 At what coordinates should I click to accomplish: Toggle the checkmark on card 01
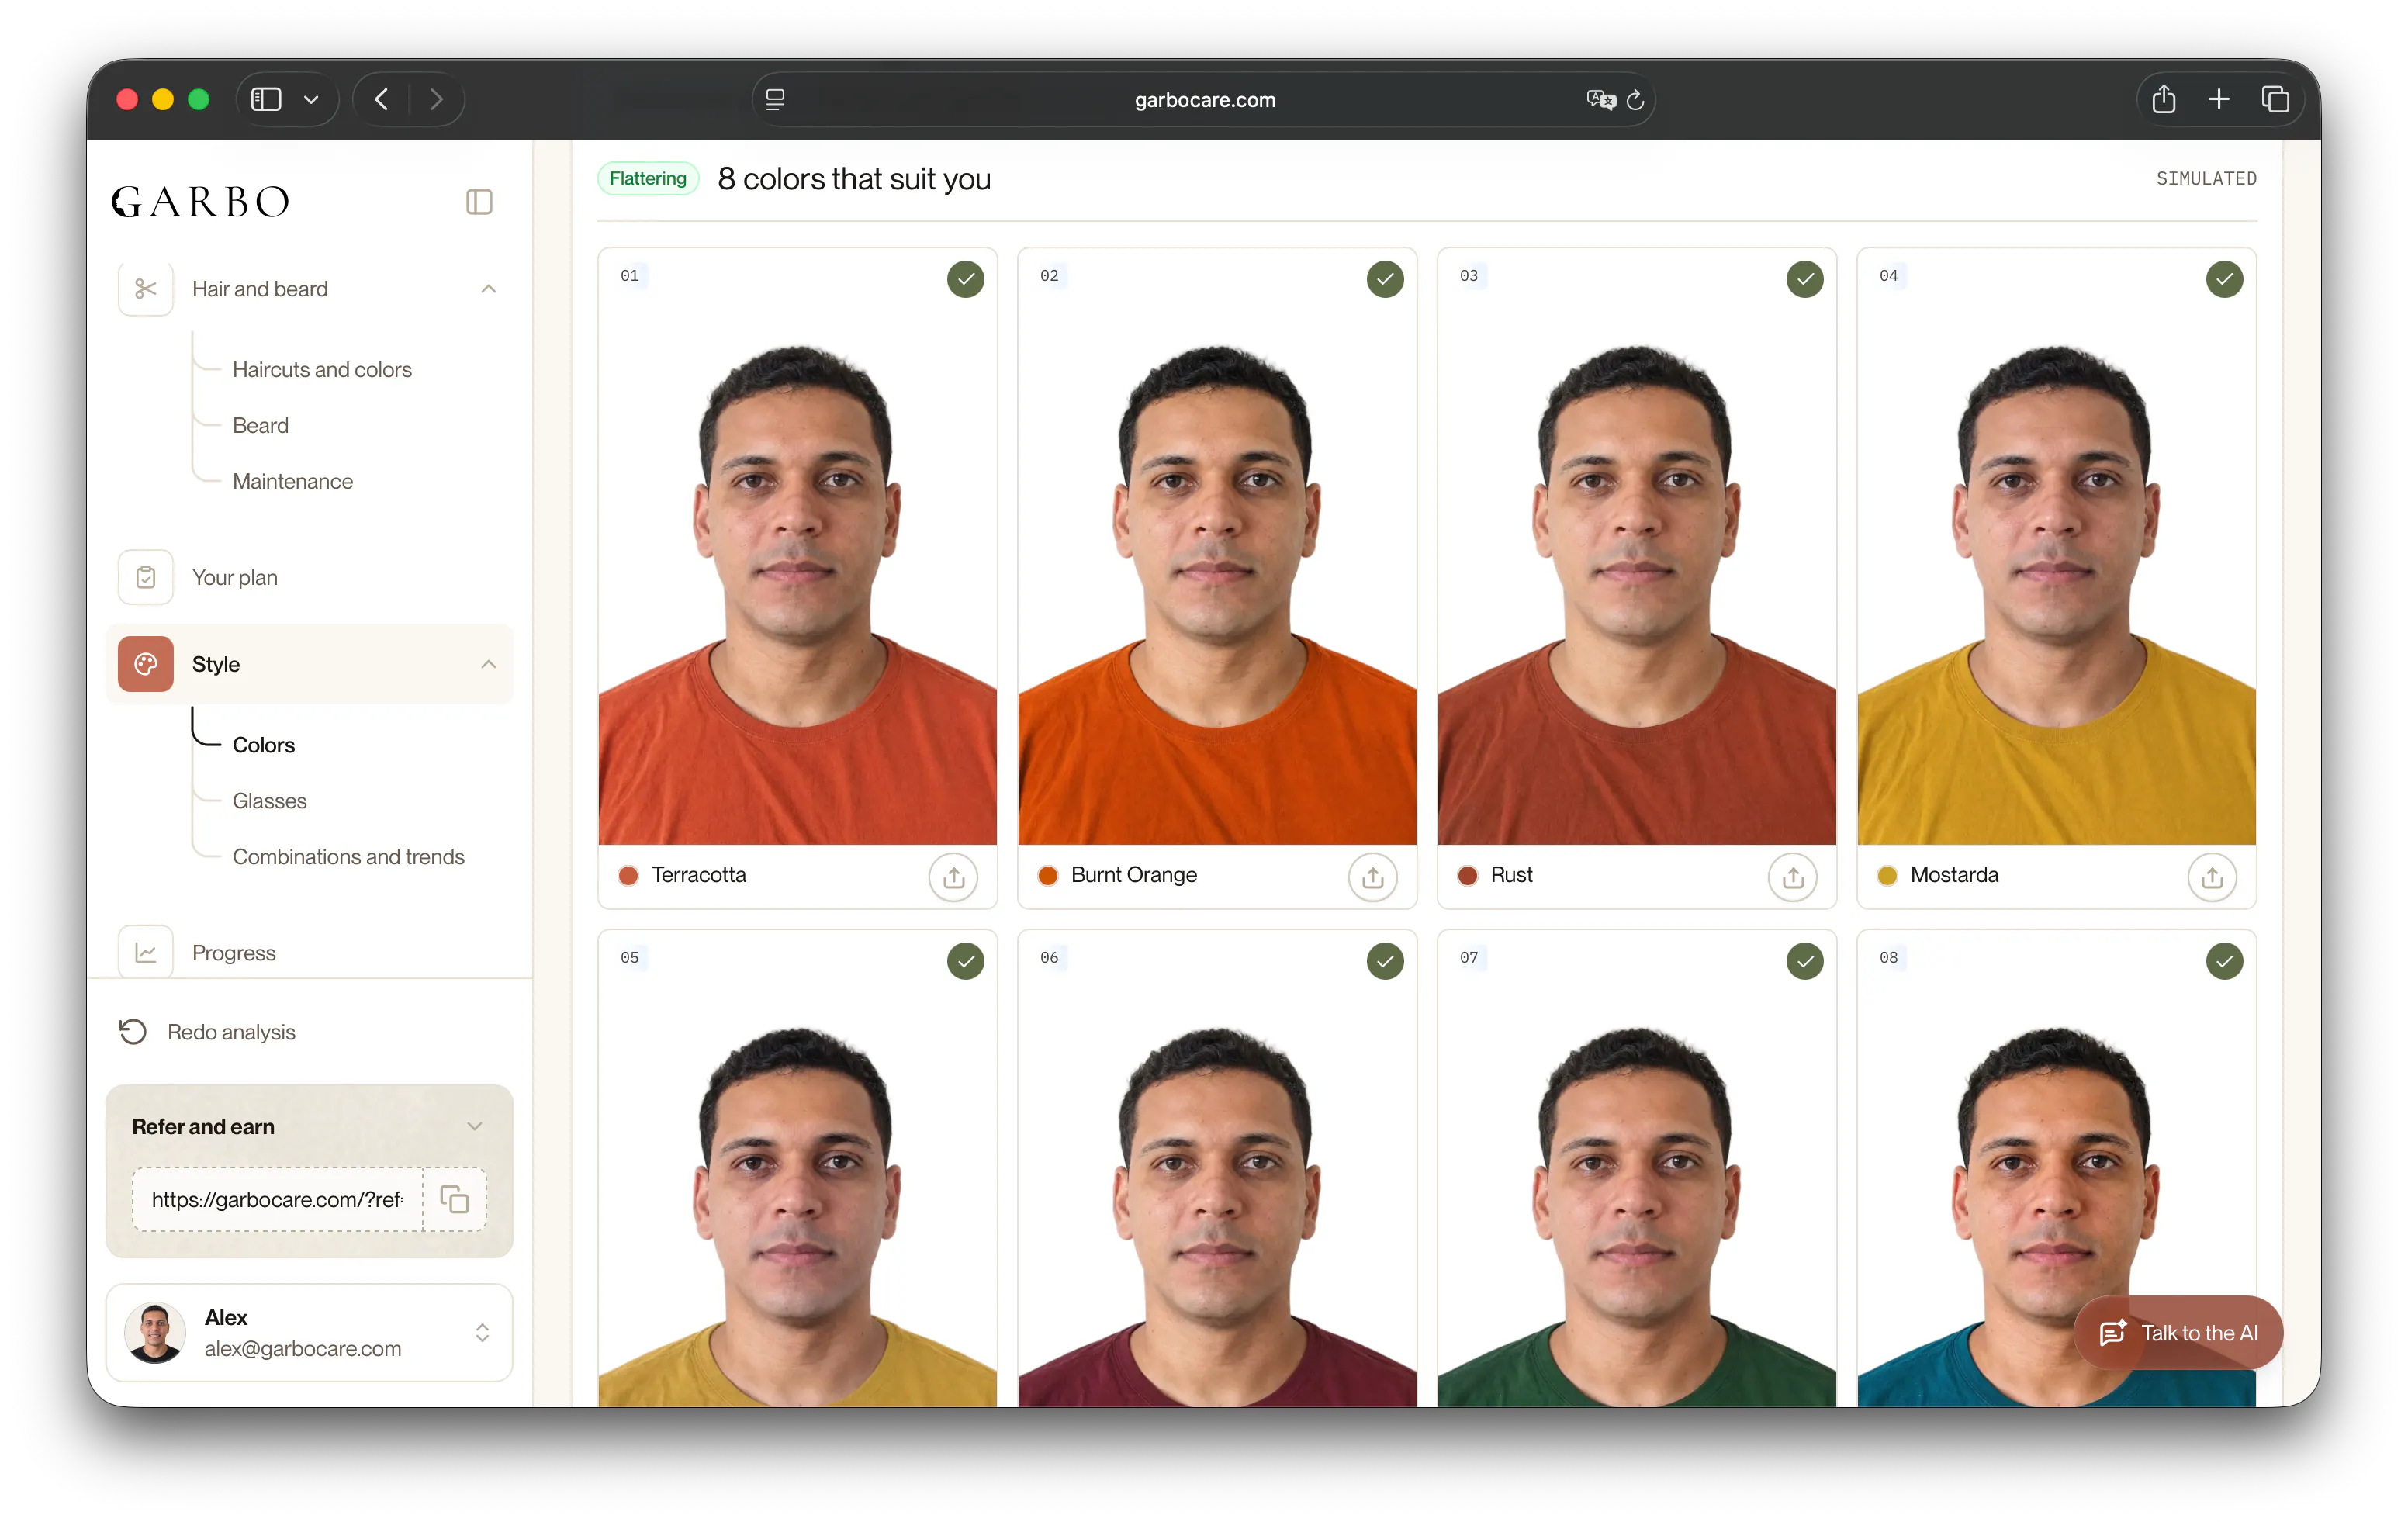click(x=965, y=279)
